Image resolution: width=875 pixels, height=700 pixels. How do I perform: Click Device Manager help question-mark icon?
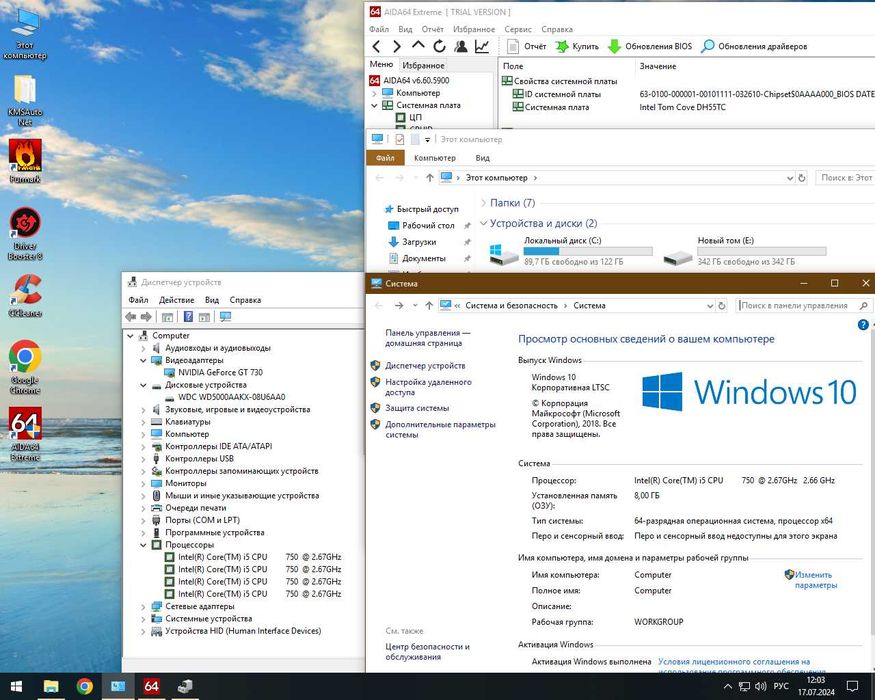point(189,317)
